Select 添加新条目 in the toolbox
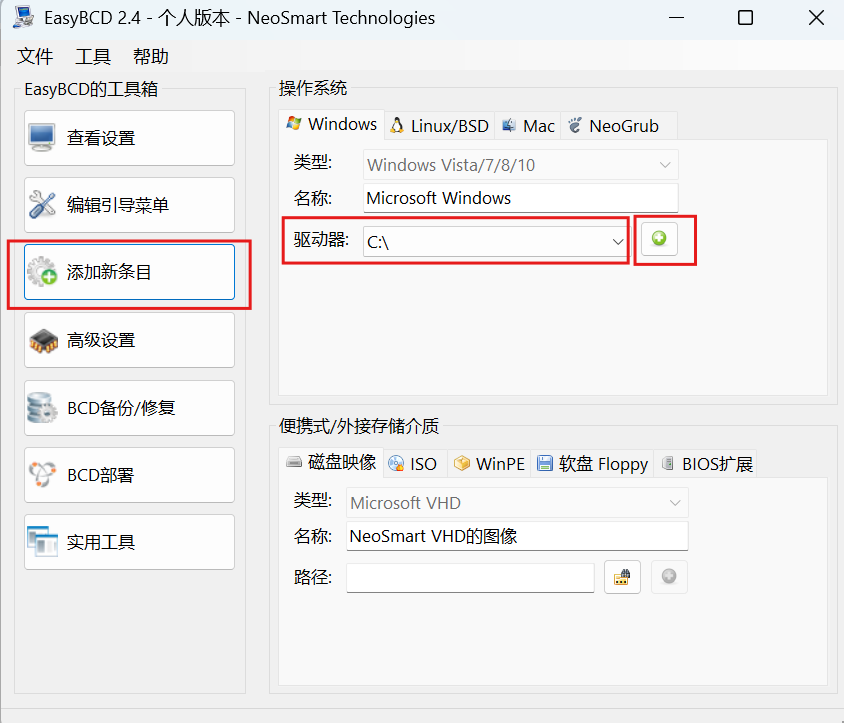The height and width of the screenshot is (723, 844). point(129,272)
